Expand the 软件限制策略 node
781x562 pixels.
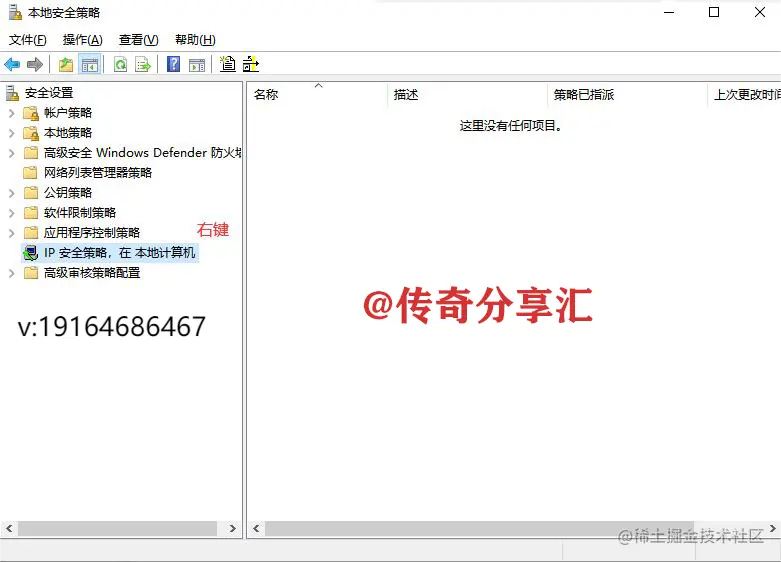11,213
